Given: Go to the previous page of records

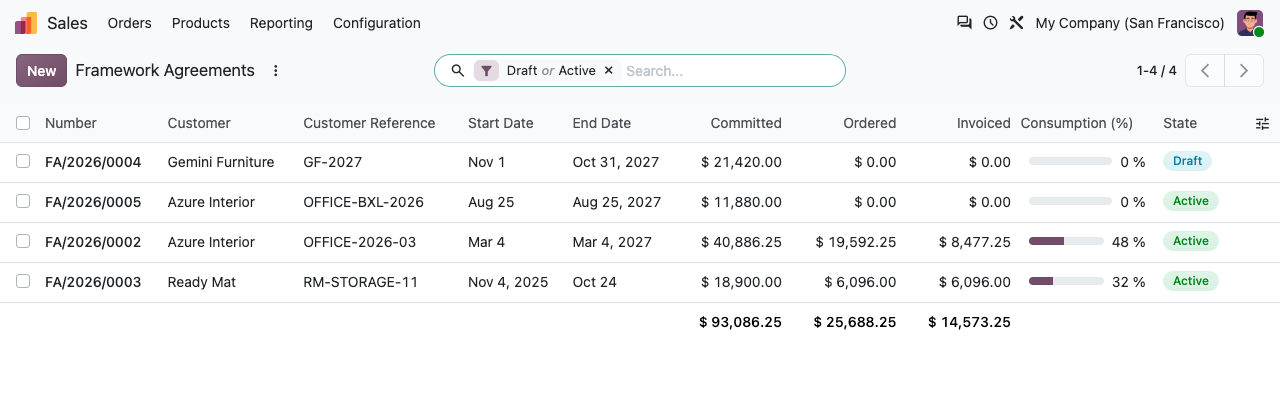Looking at the screenshot, I should (1205, 71).
